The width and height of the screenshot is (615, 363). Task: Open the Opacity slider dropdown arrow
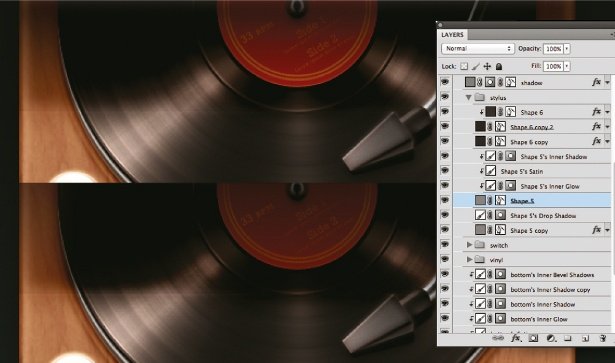[x=567, y=49]
